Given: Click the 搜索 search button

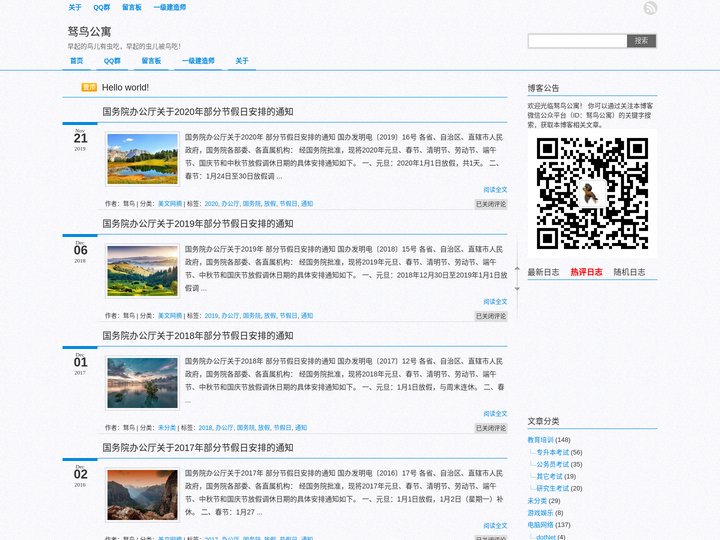Looking at the screenshot, I should tap(641, 41).
